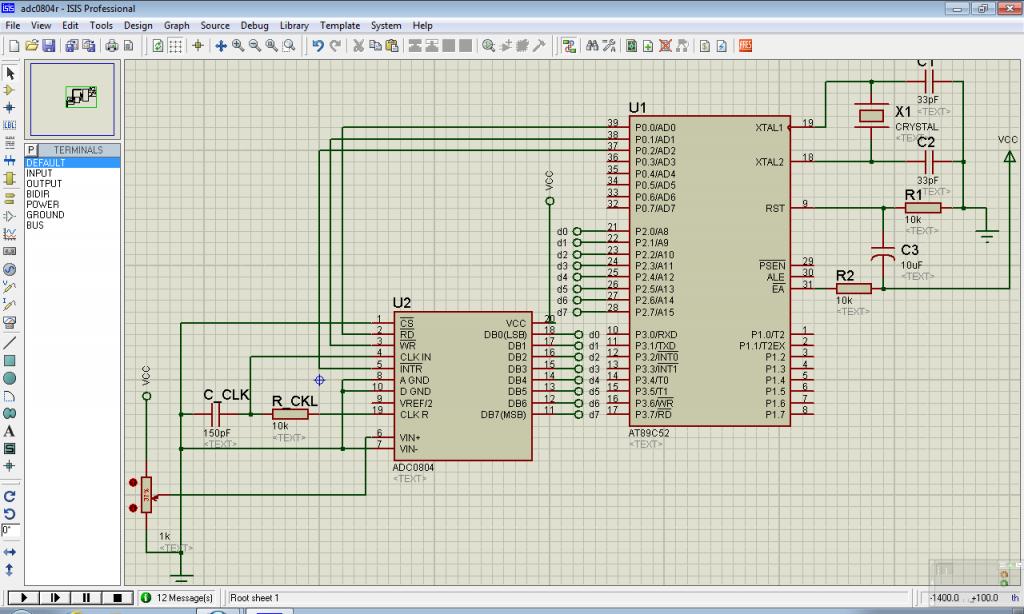
Task: Flip vertically with the Y-mirror icon
Action: click(x=10, y=570)
